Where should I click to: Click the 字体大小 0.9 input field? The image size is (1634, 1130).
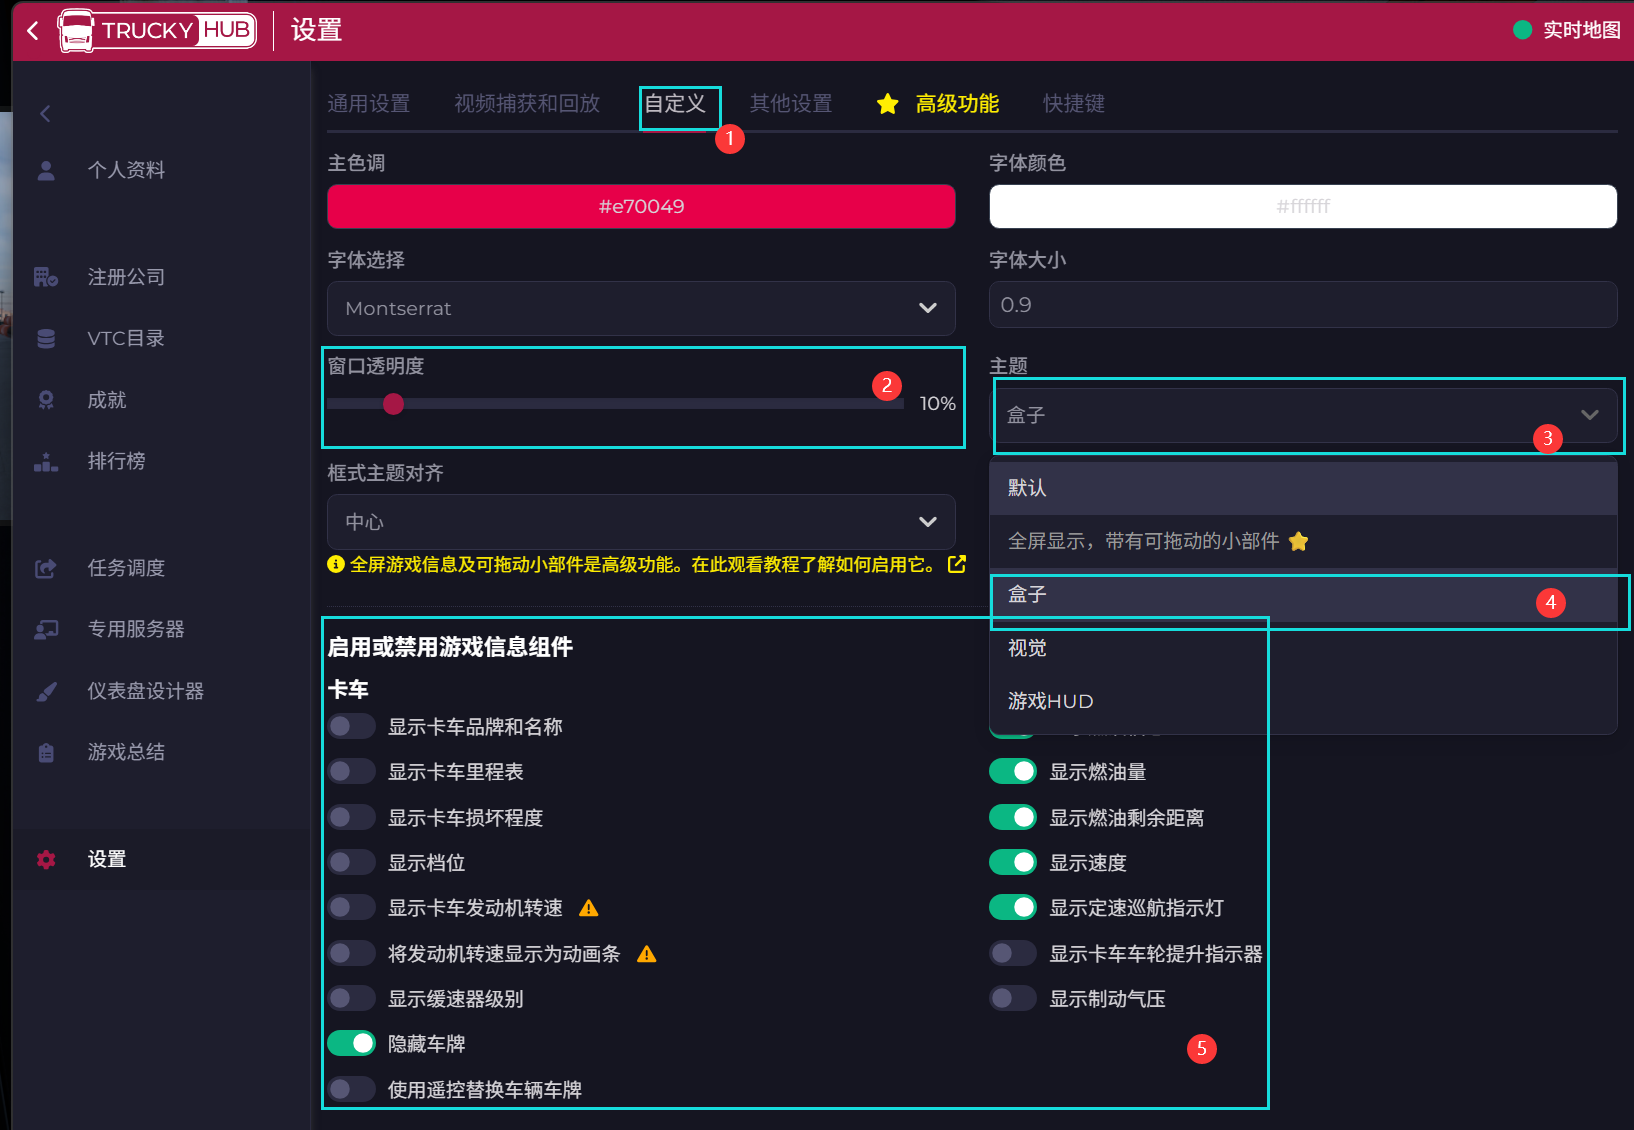click(x=1303, y=305)
